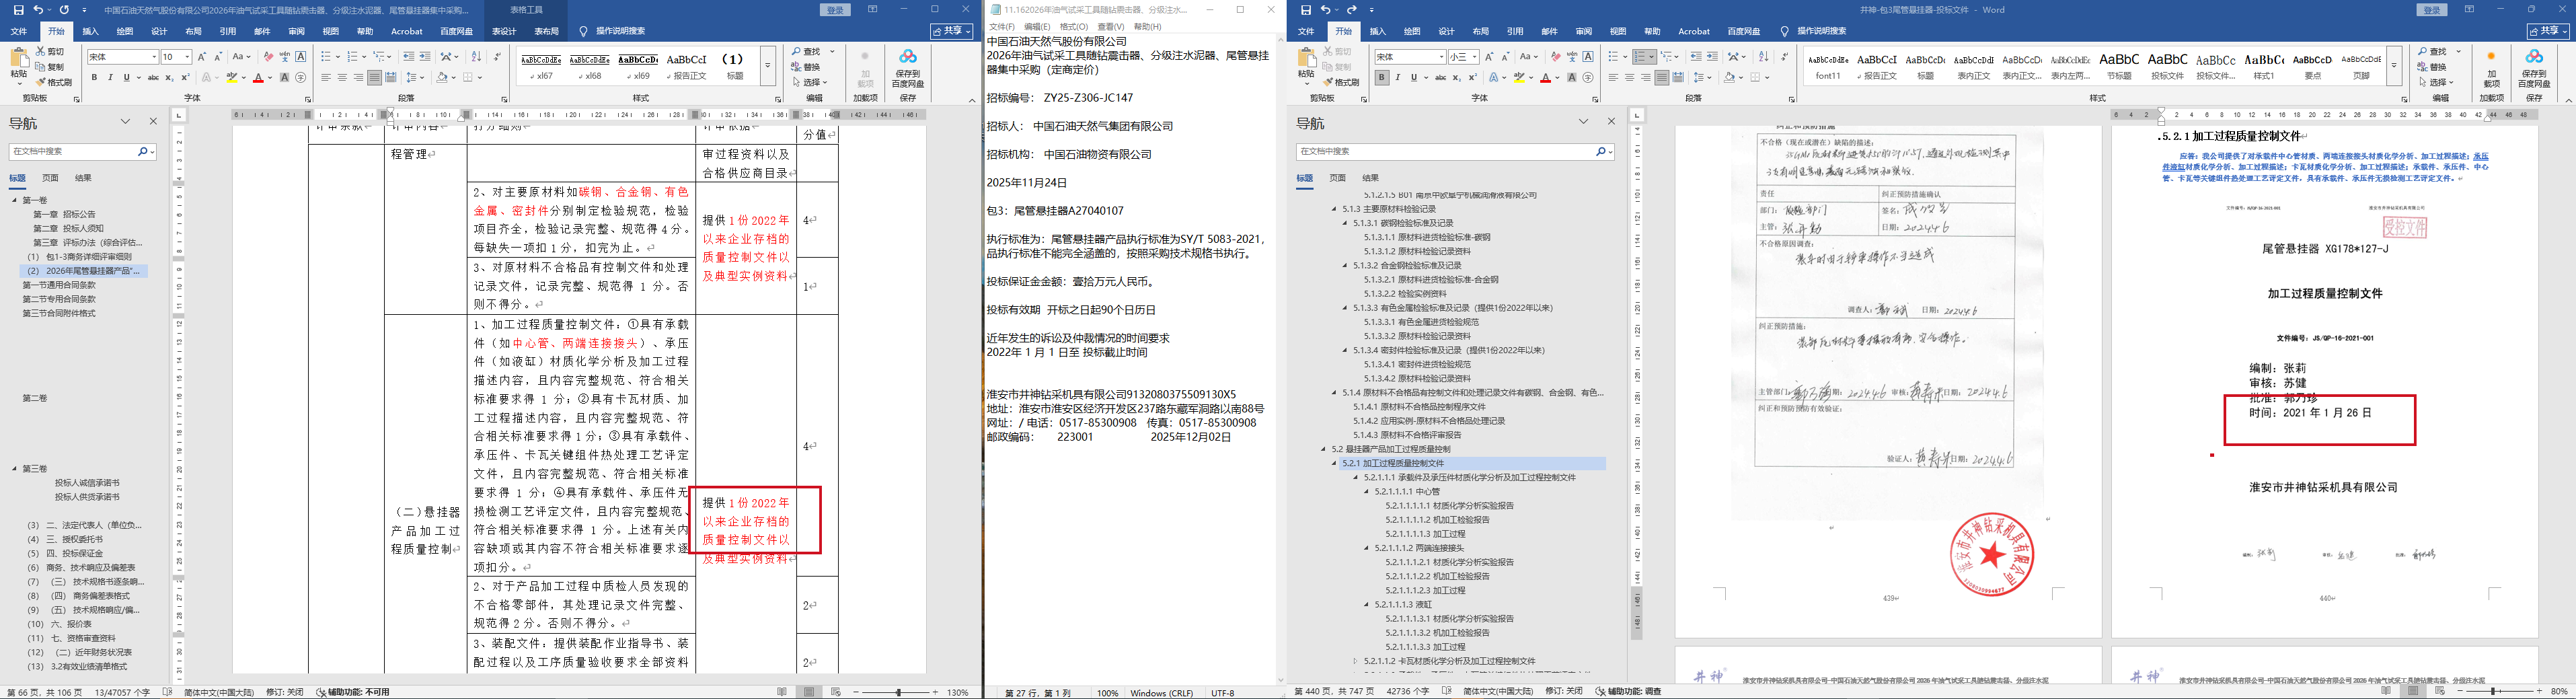Open font size dropdown showing 小三 in 井神 Word
The height and width of the screenshot is (699, 2576).
point(1475,57)
